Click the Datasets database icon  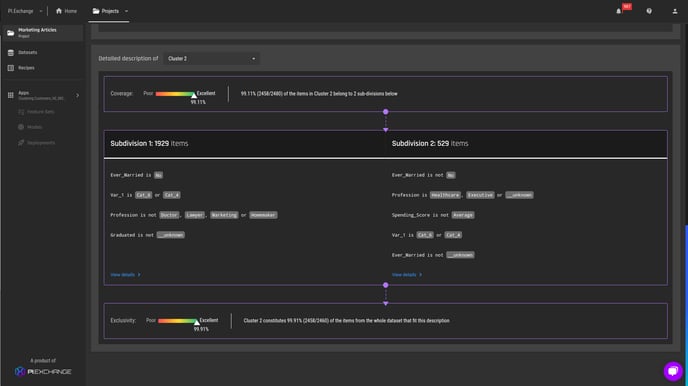point(11,53)
